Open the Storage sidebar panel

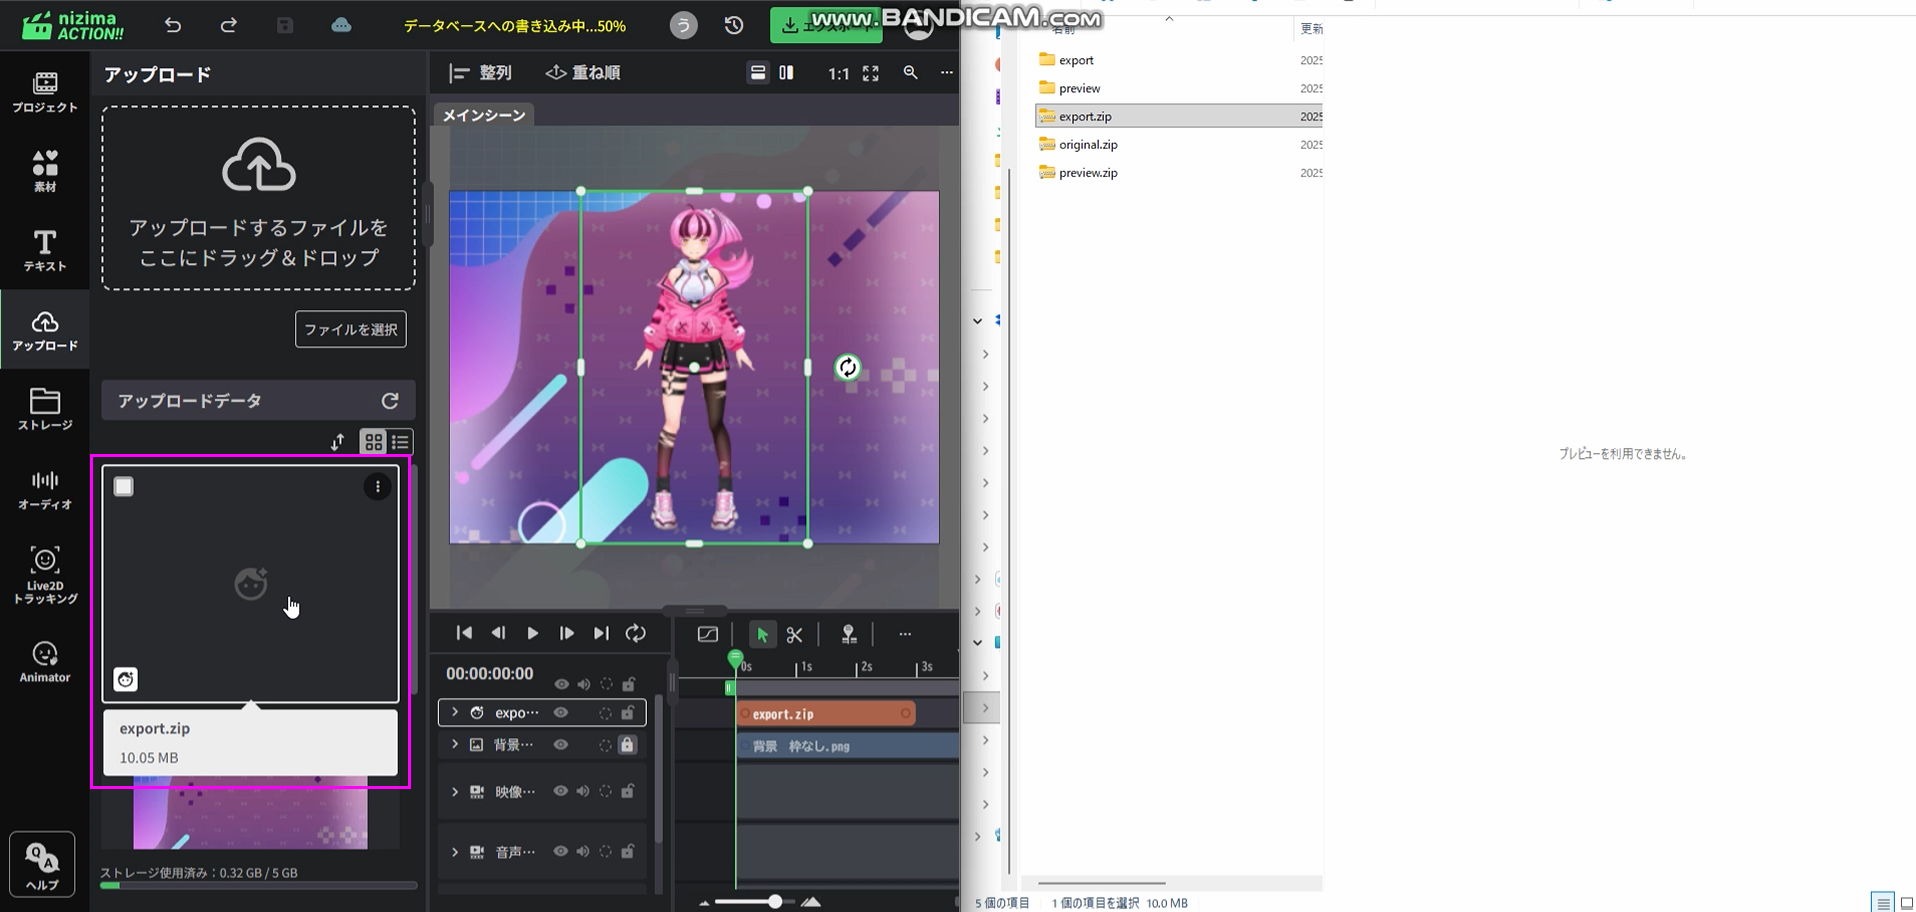[45, 408]
